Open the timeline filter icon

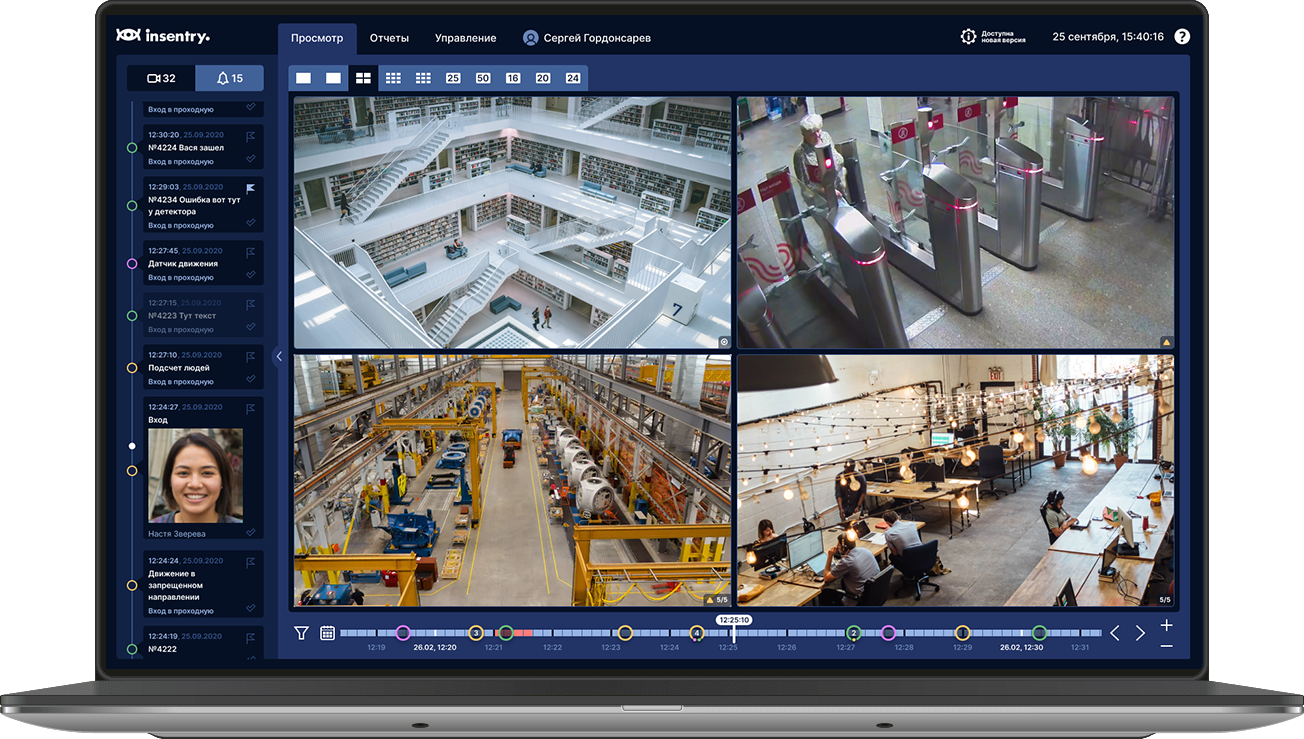click(301, 632)
